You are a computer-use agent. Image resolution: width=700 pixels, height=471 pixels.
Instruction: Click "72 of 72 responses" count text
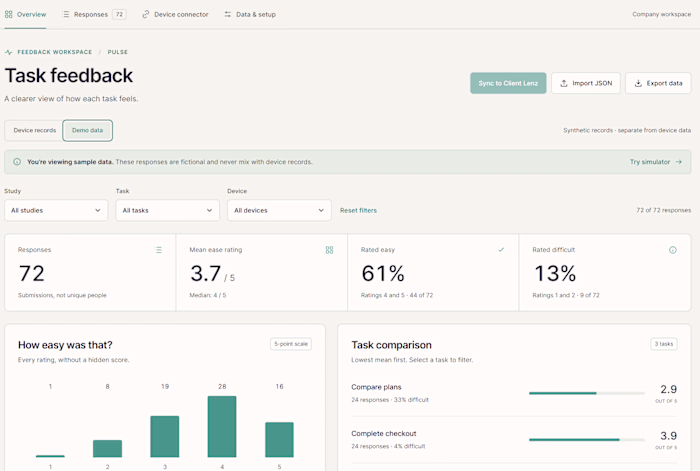(663, 210)
